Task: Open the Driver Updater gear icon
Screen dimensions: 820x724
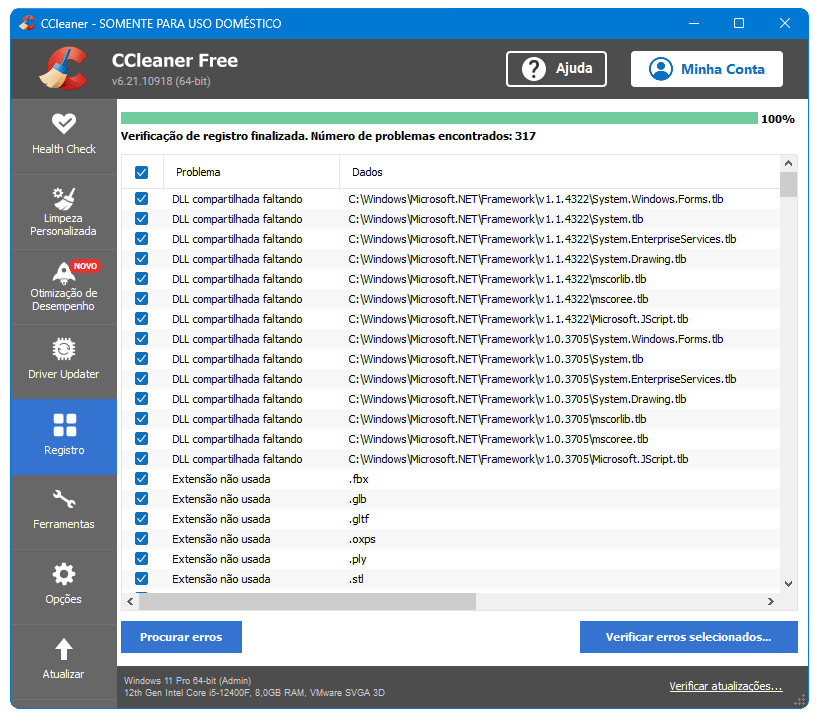Action: [x=64, y=349]
